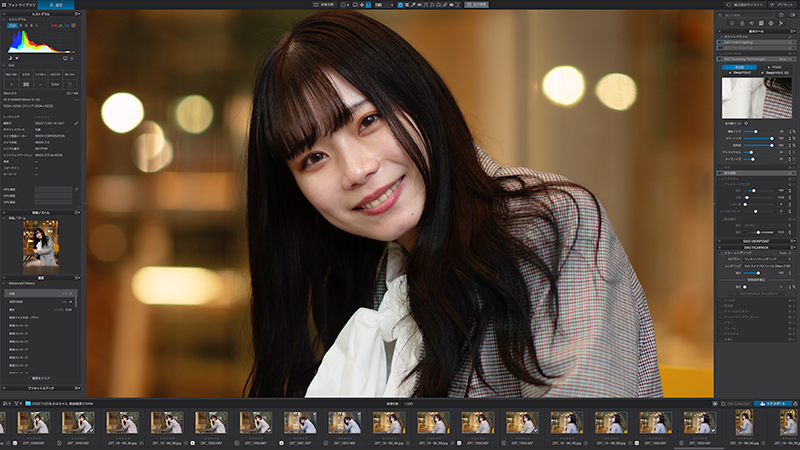Click the monitor gamut warning icon
800x450 pixels.
pos(65,58)
